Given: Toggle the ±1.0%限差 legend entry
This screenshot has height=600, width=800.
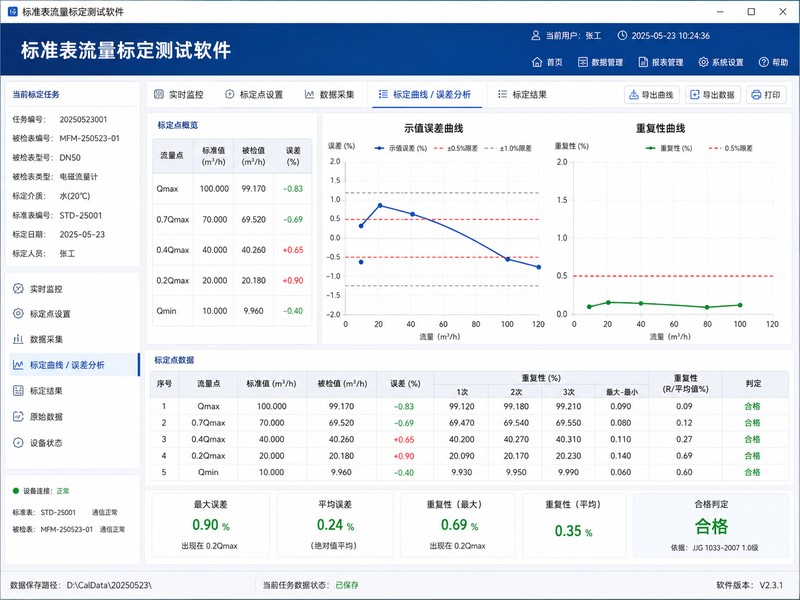Looking at the screenshot, I should (x=508, y=148).
